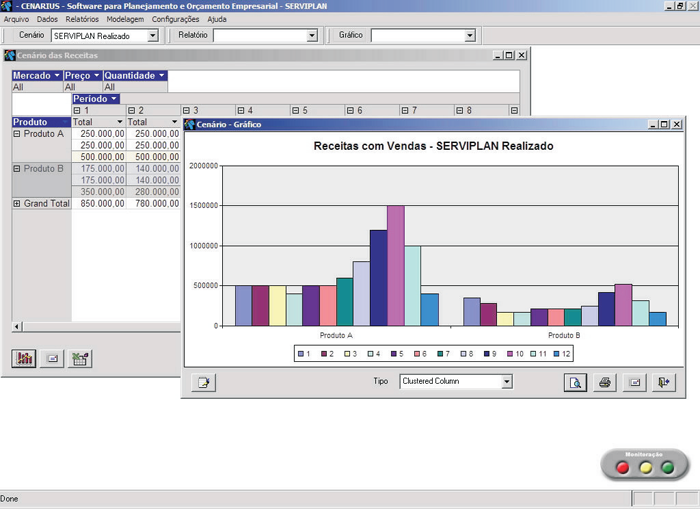This screenshot has height=509, width=700.
Task: Open the Quantidade filter dropdown
Action: coord(162,75)
